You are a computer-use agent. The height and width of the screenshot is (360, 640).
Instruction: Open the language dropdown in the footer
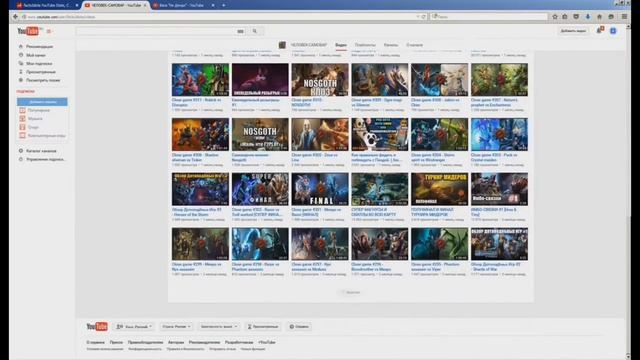coord(134,327)
